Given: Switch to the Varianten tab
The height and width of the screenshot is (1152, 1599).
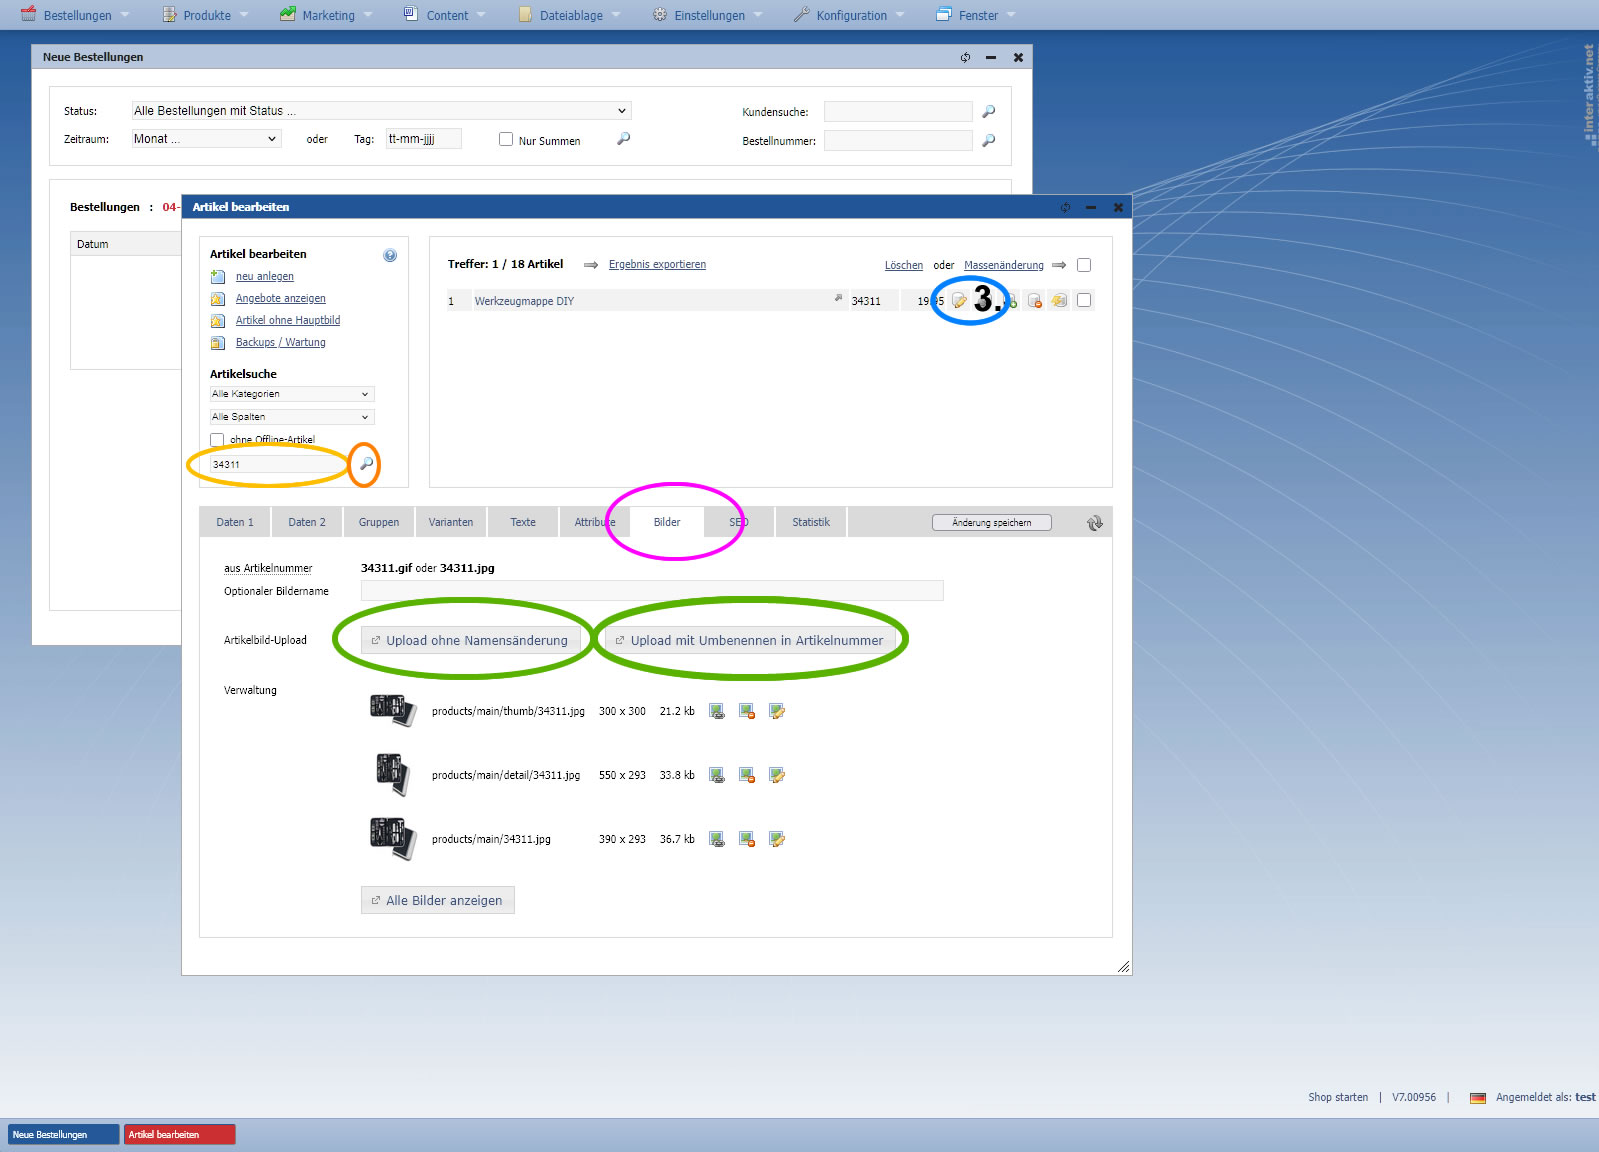Looking at the screenshot, I should point(451,522).
